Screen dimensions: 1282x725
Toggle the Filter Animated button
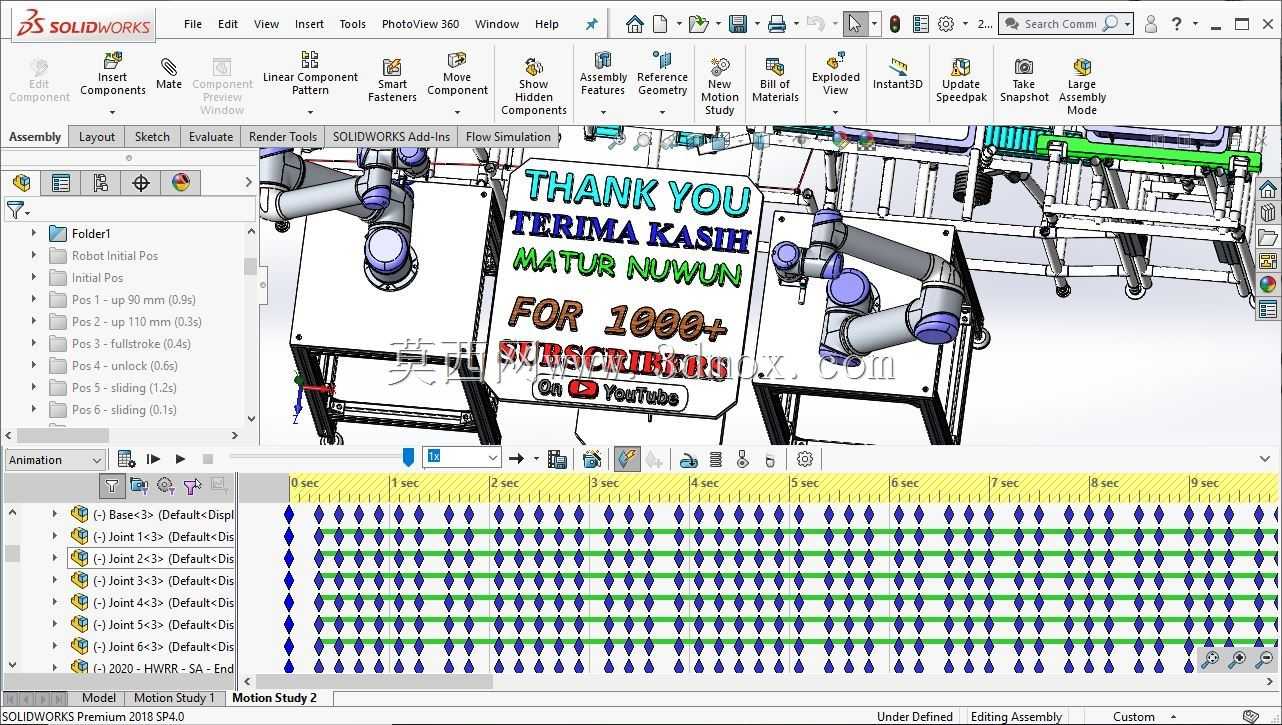click(x=139, y=486)
